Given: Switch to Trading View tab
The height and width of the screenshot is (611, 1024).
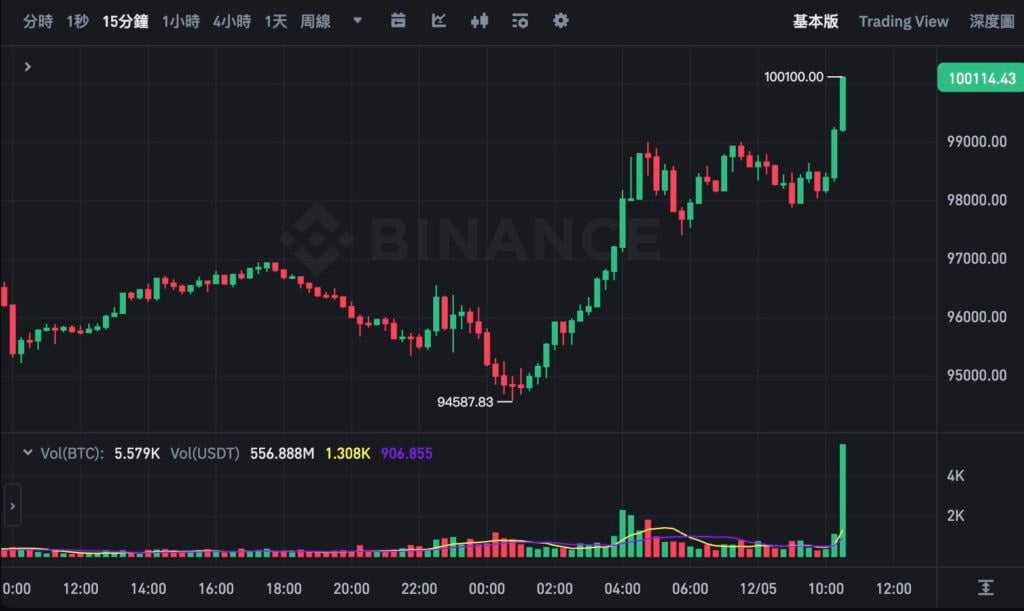Looking at the screenshot, I should [x=903, y=21].
